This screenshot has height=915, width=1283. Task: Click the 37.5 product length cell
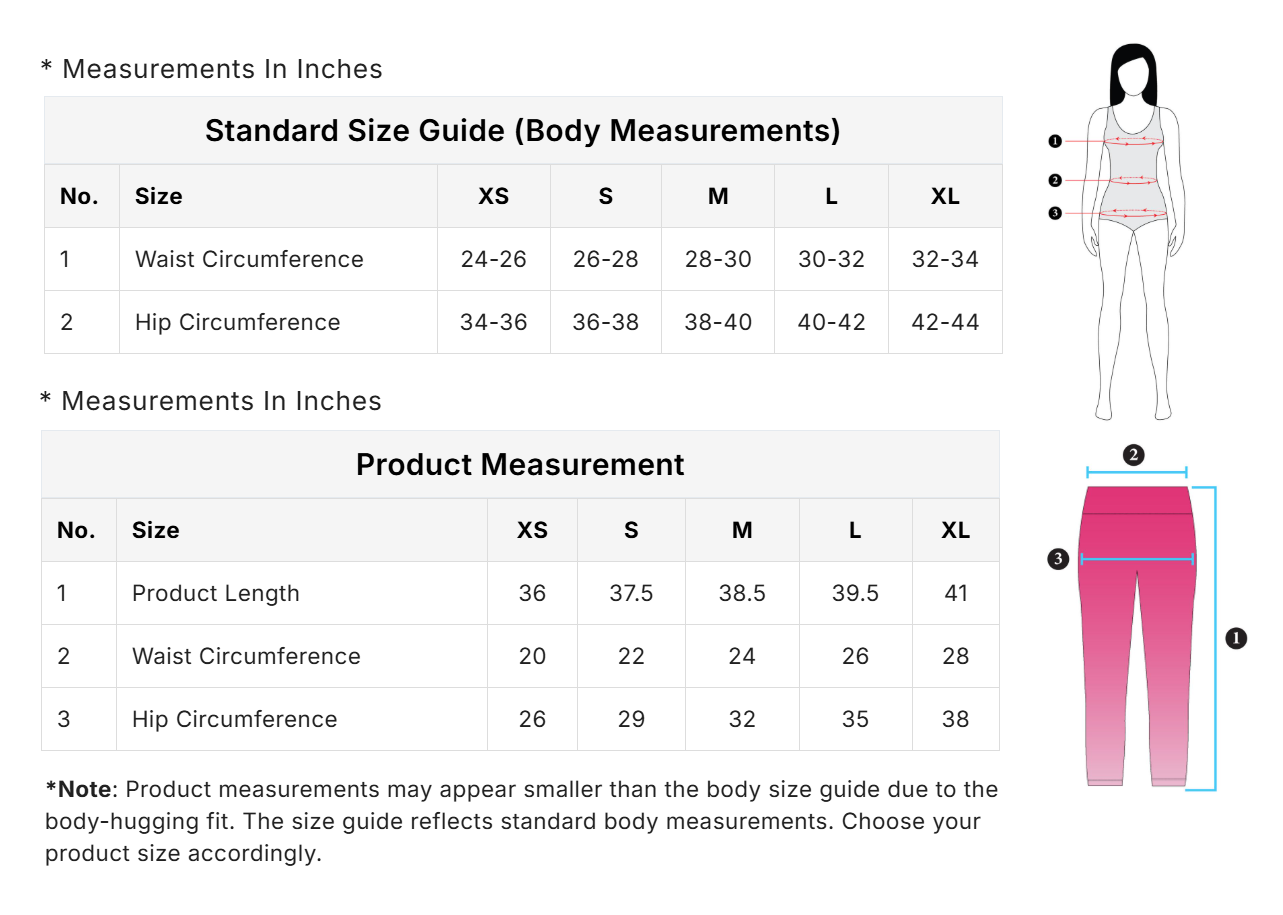631,593
